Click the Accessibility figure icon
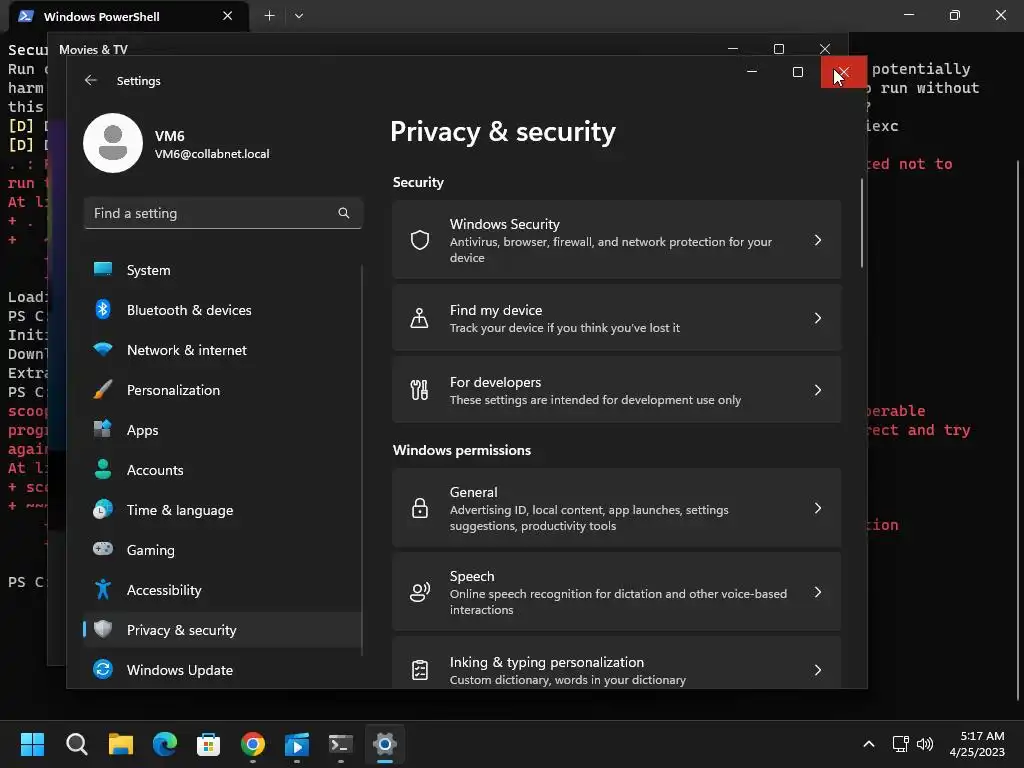 pos(103,589)
